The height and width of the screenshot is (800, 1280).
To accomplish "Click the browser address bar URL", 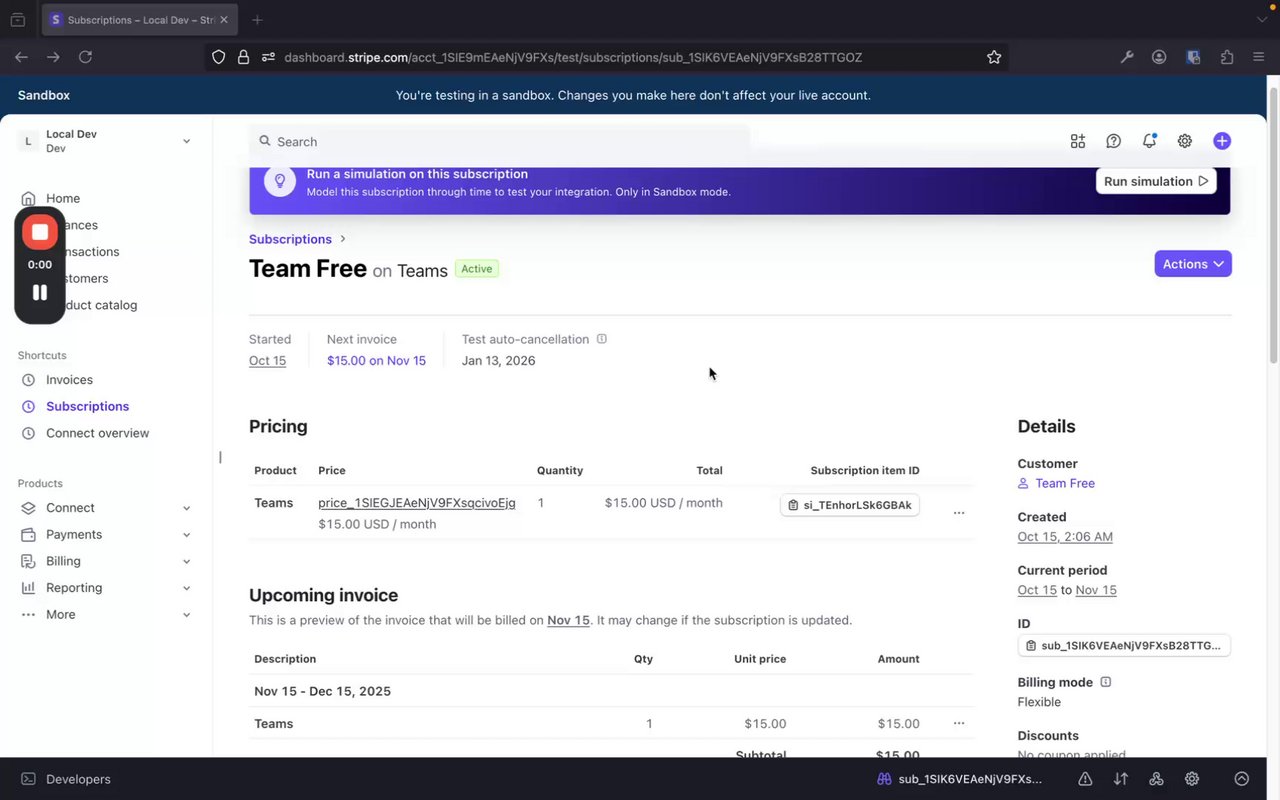I will 573,57.
